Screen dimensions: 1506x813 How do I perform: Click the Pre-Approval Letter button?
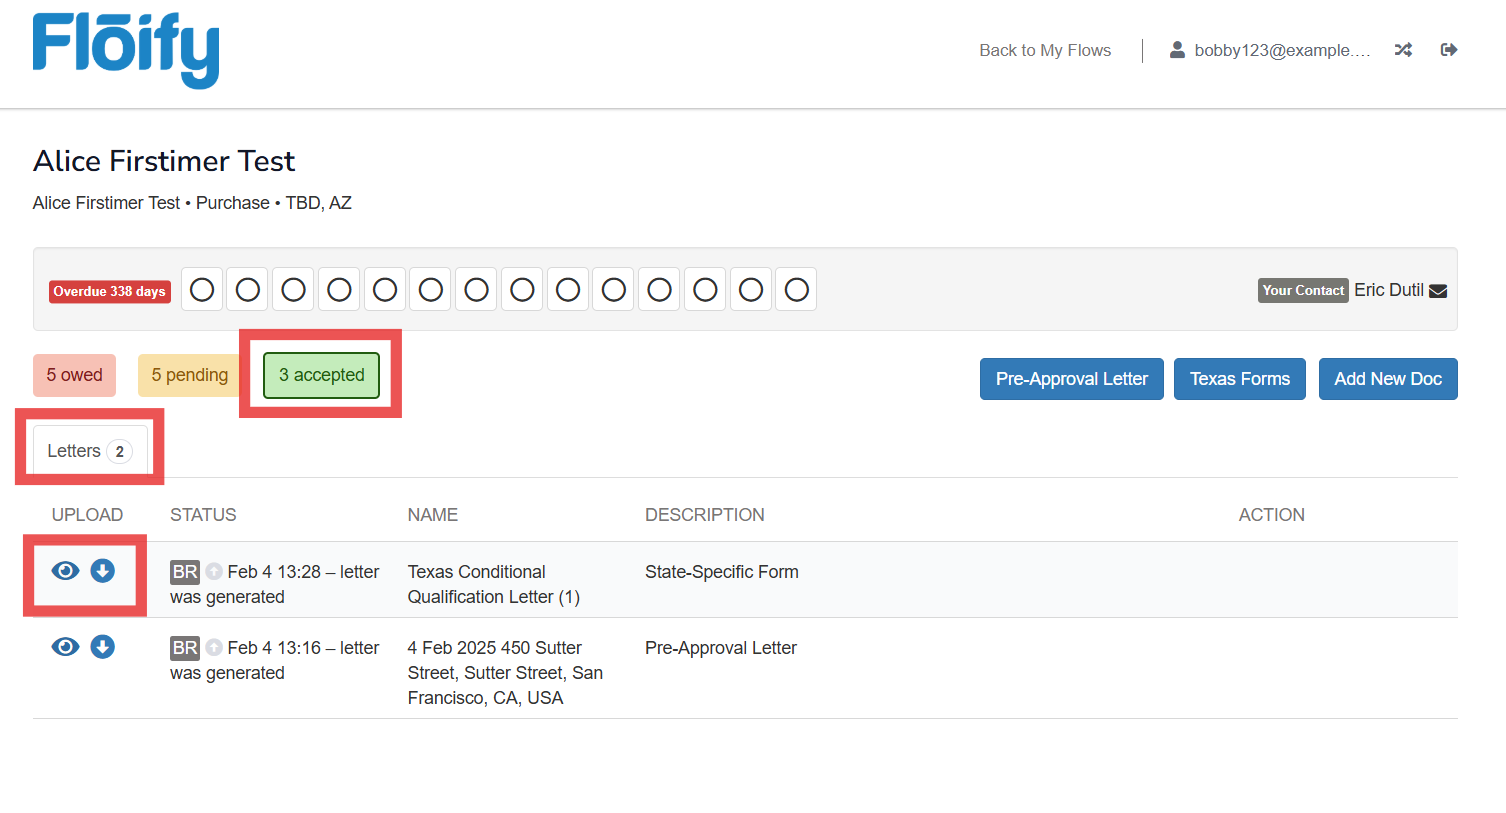pos(1071,379)
